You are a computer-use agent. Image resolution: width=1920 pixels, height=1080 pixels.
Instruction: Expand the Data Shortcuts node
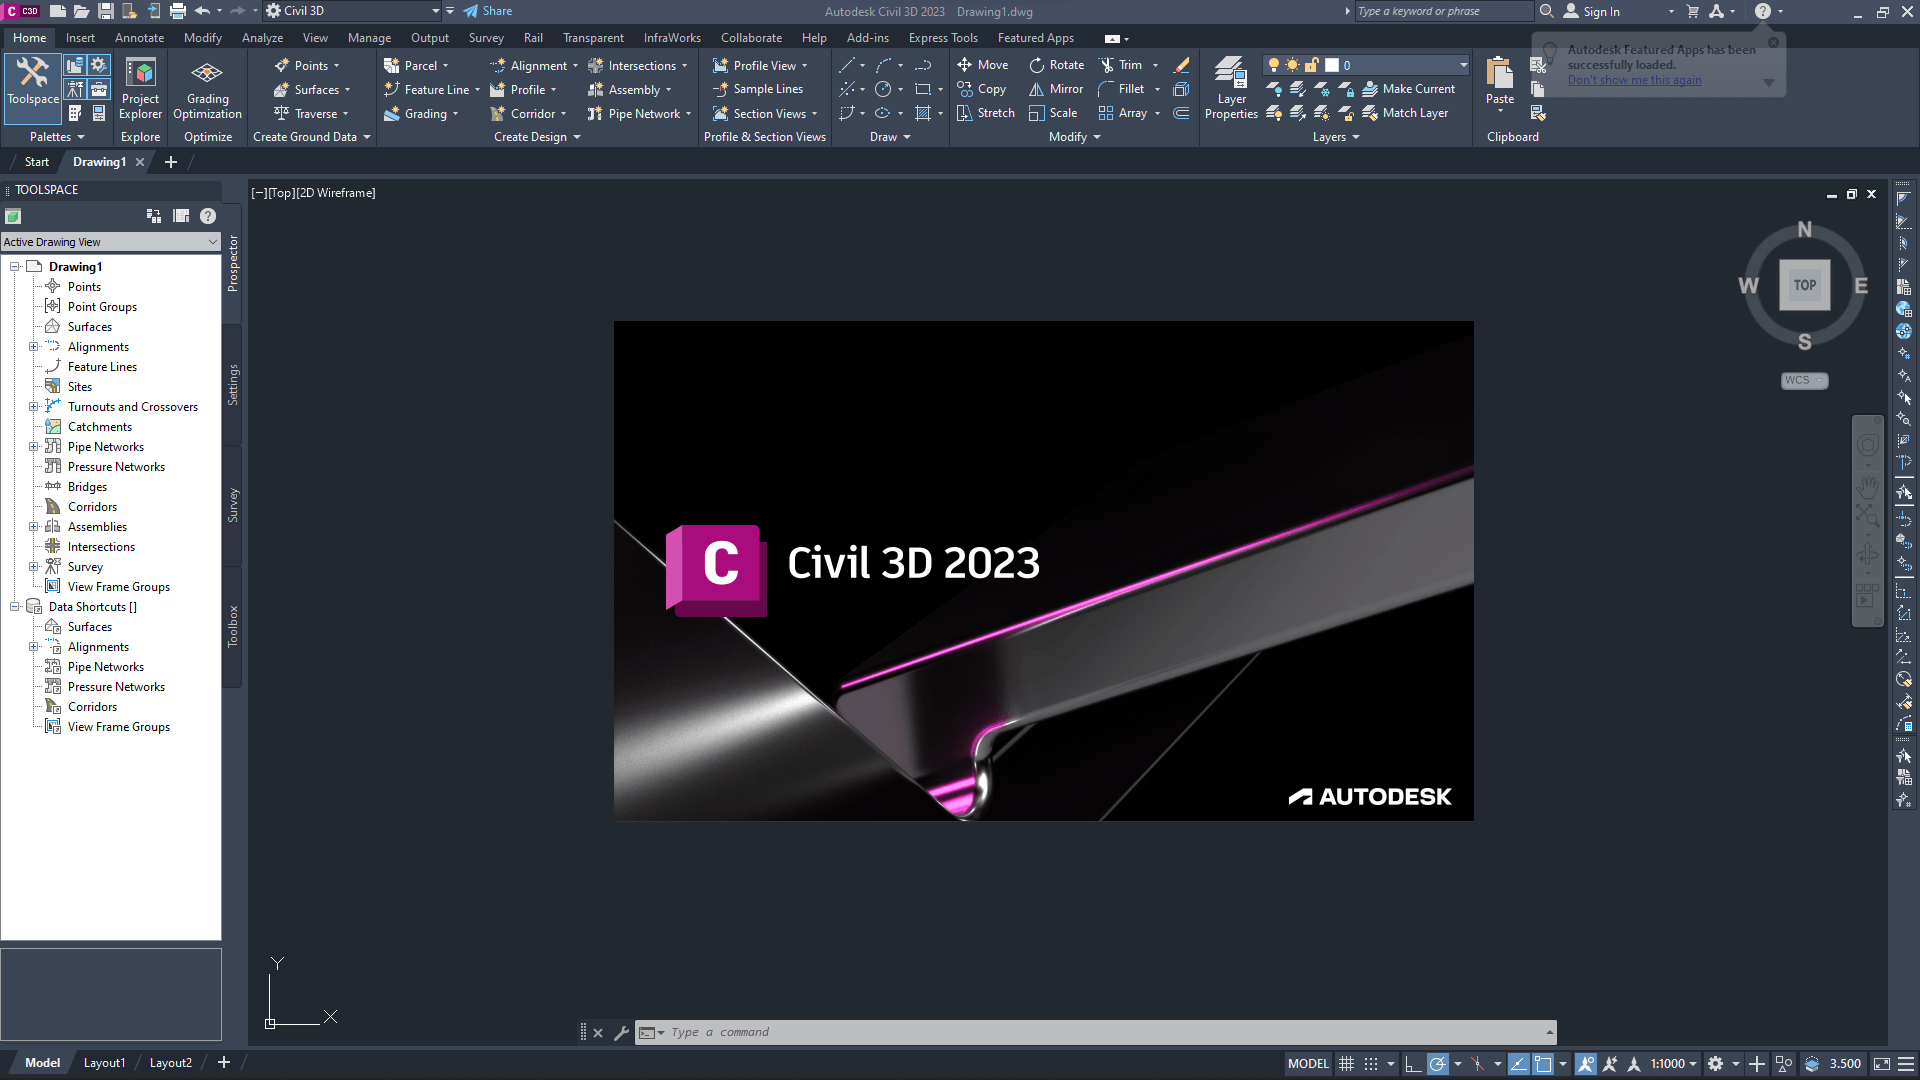(x=15, y=607)
